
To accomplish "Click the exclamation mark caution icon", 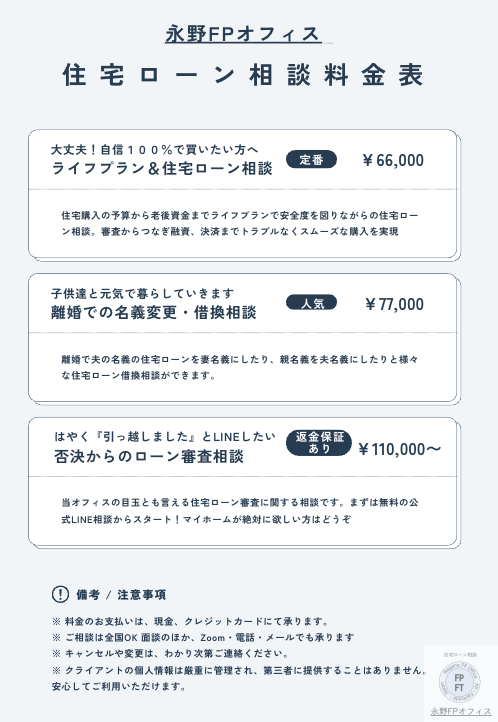I will click(60, 594).
